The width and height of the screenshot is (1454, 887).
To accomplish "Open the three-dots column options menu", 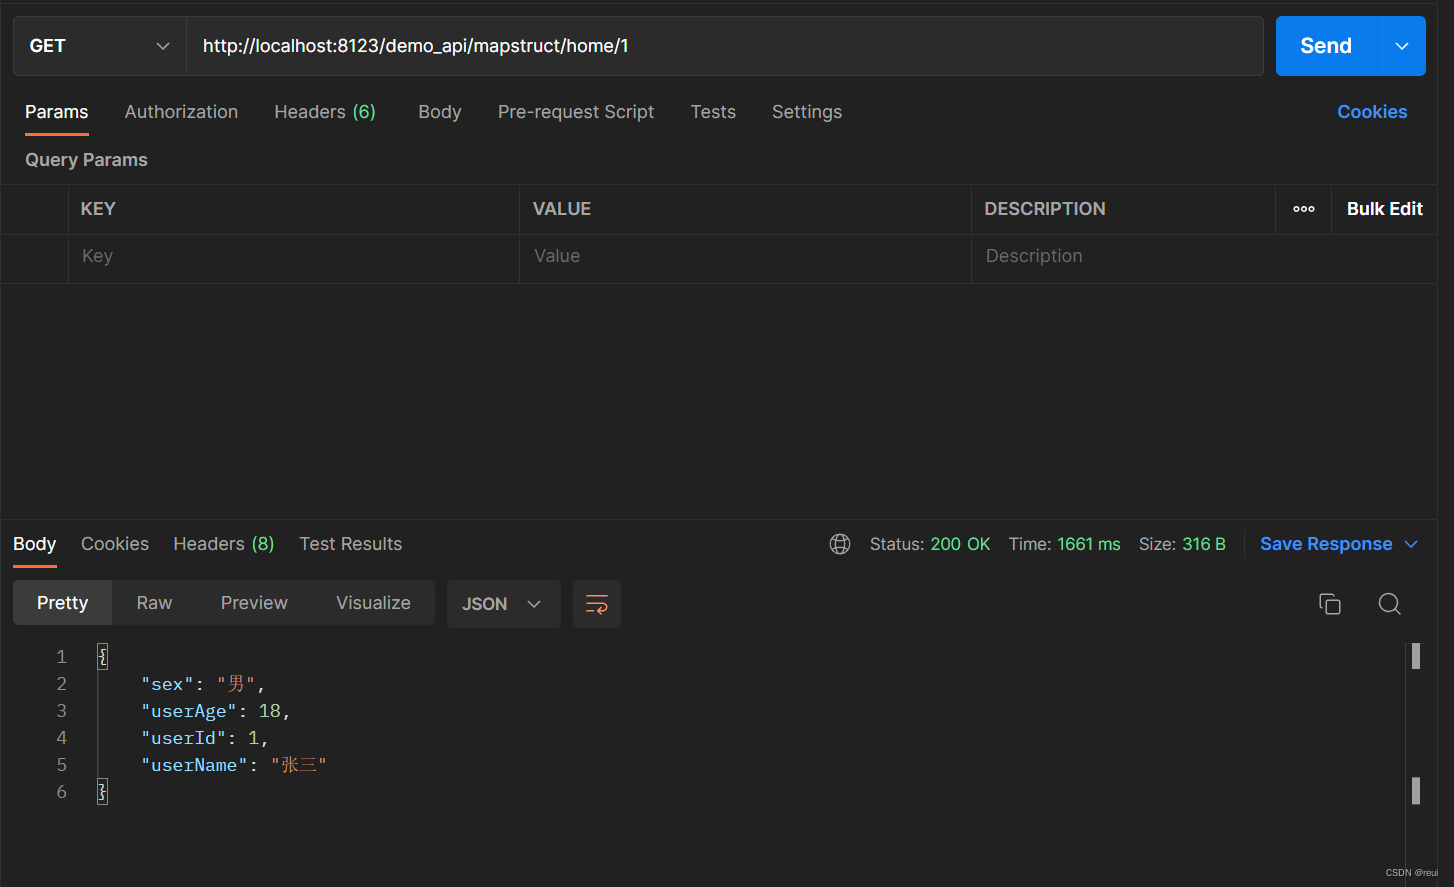I will pos(1304,209).
